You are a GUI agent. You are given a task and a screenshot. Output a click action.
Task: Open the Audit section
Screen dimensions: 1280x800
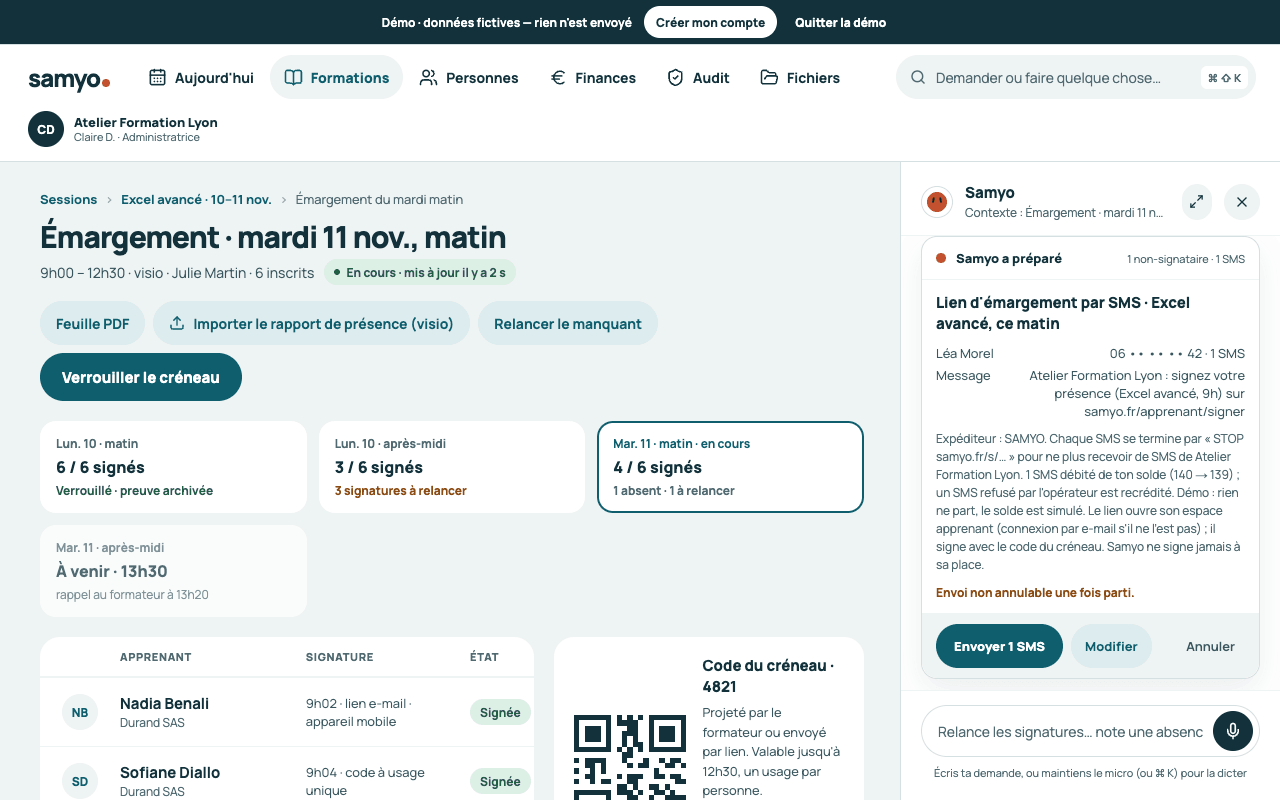[698, 77]
